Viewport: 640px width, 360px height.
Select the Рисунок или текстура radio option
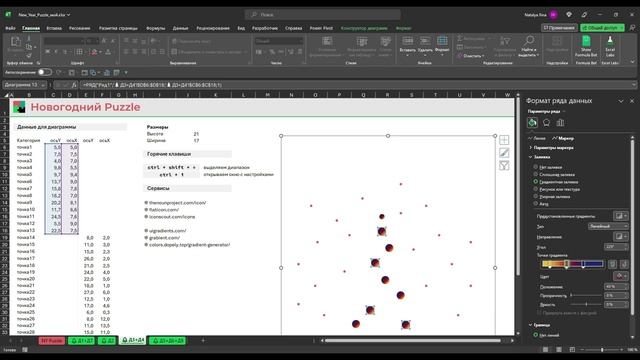tap(536, 189)
